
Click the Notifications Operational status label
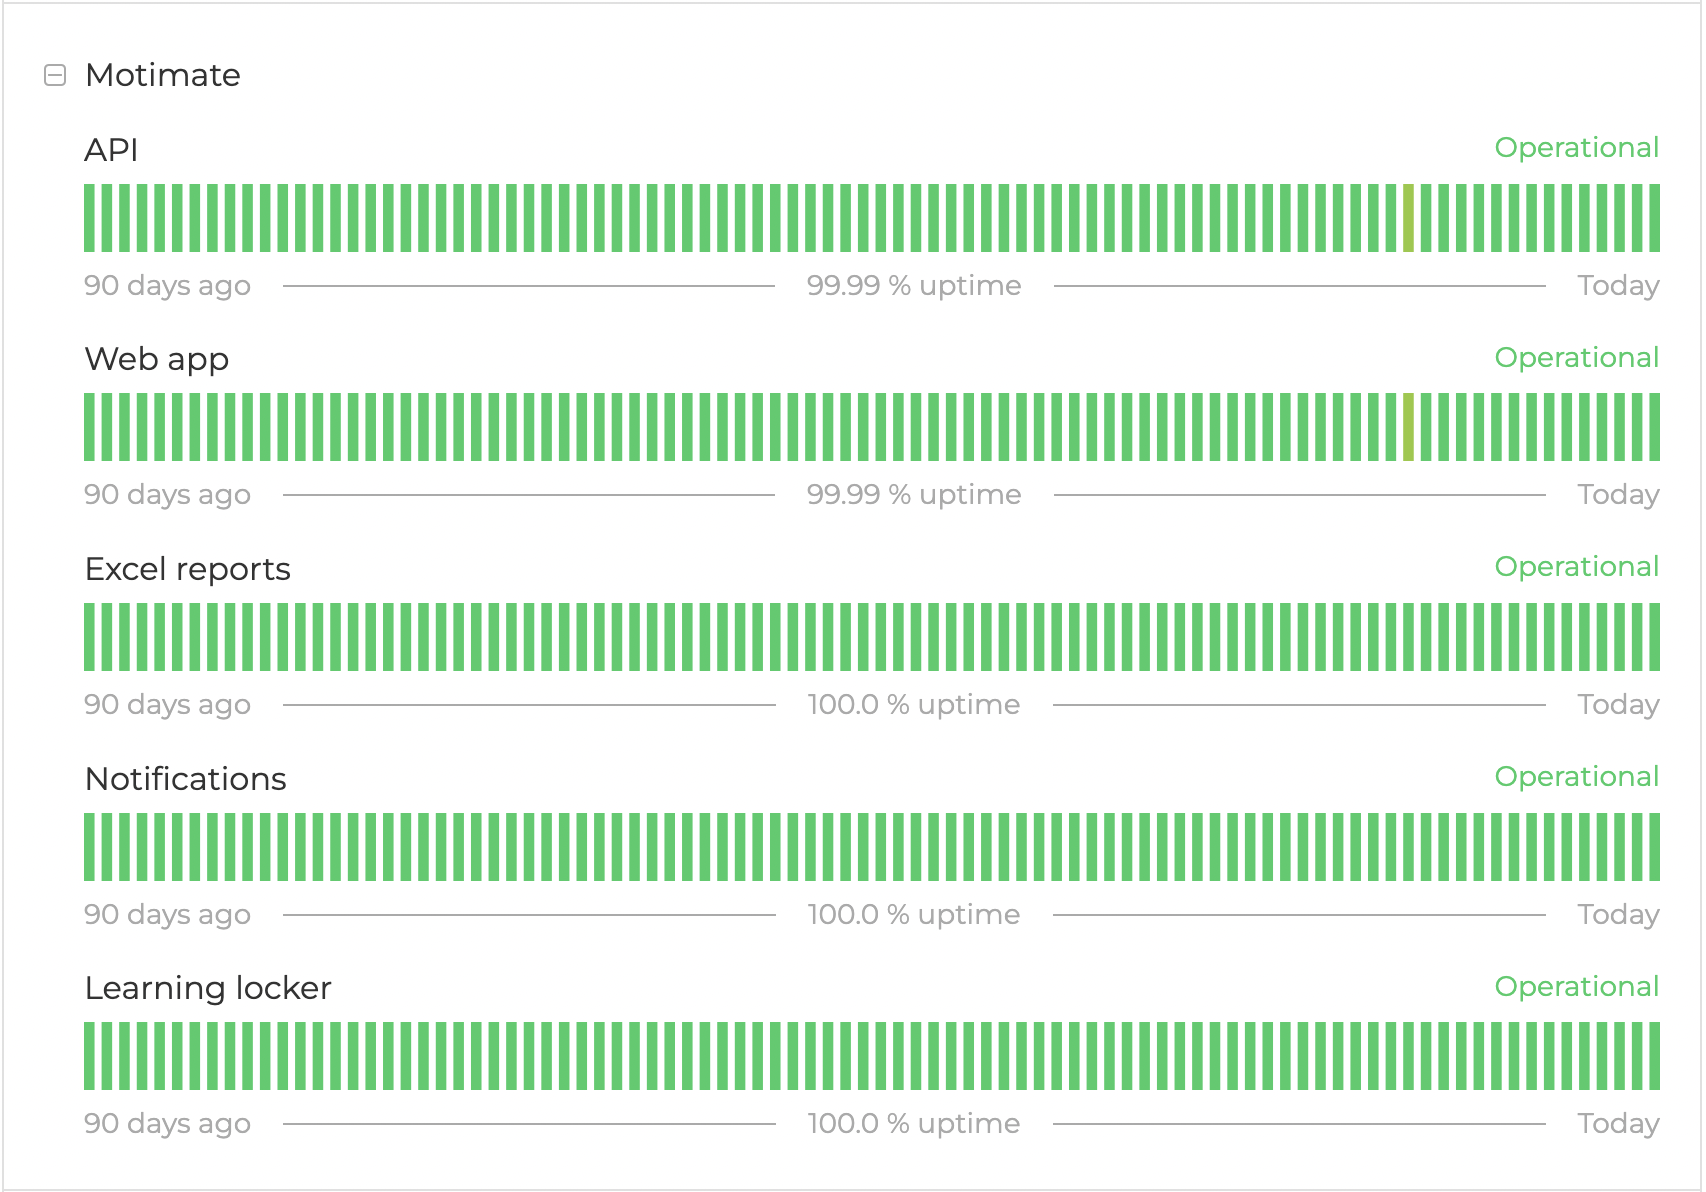1577,776
